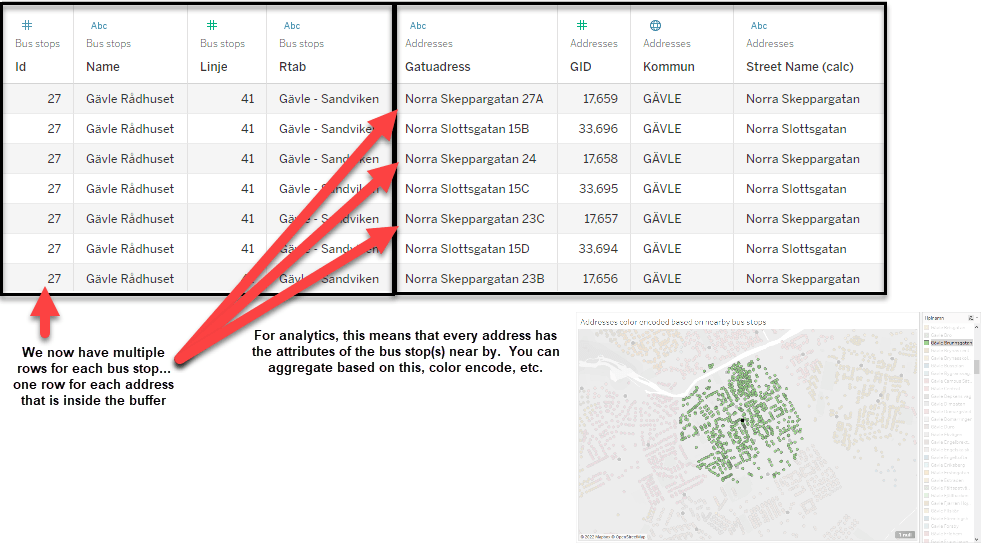Click the globe geographic icon above Kommun
This screenshot has width=981, height=543.
tap(655, 25)
